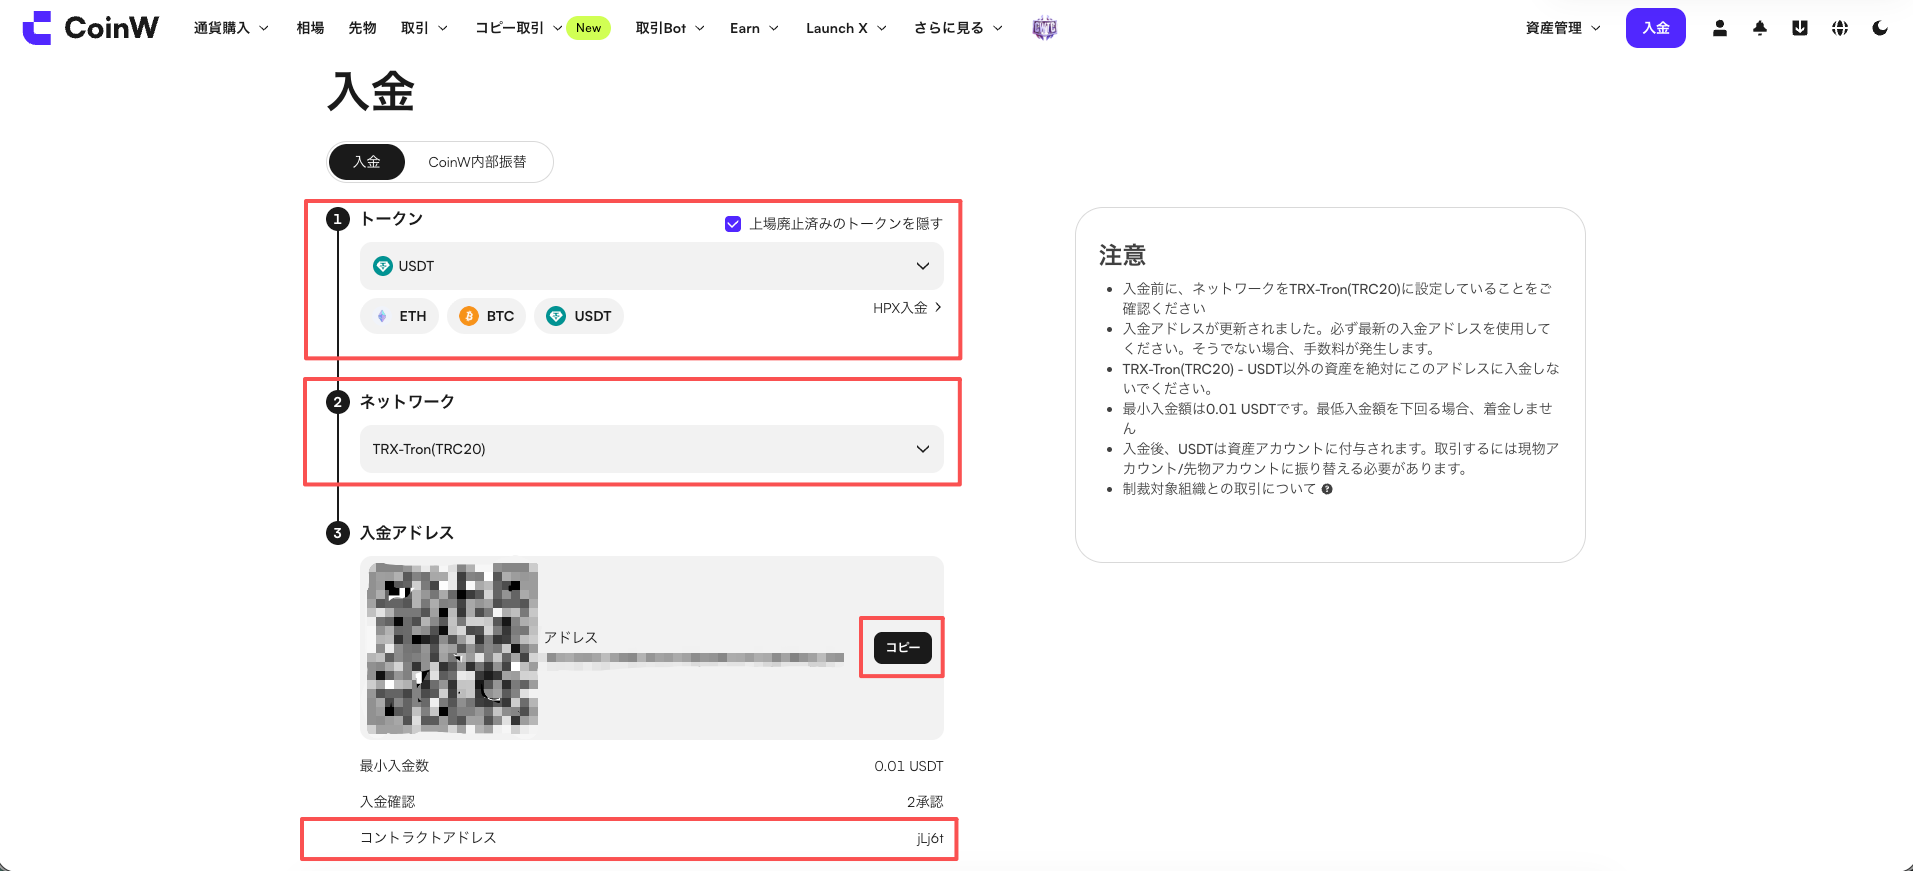Open the user profile icon
The height and width of the screenshot is (871, 1913).
coord(1720,28)
